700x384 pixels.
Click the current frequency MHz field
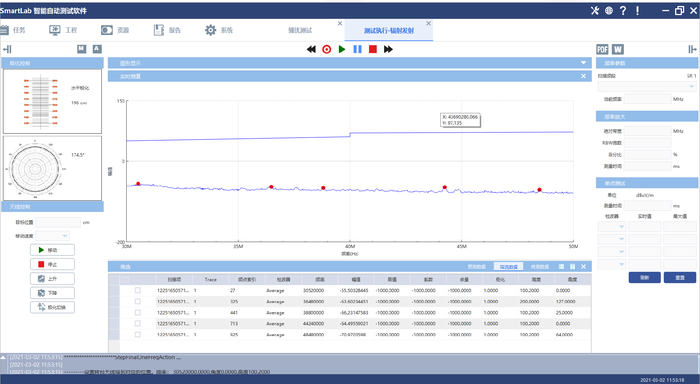click(x=648, y=99)
